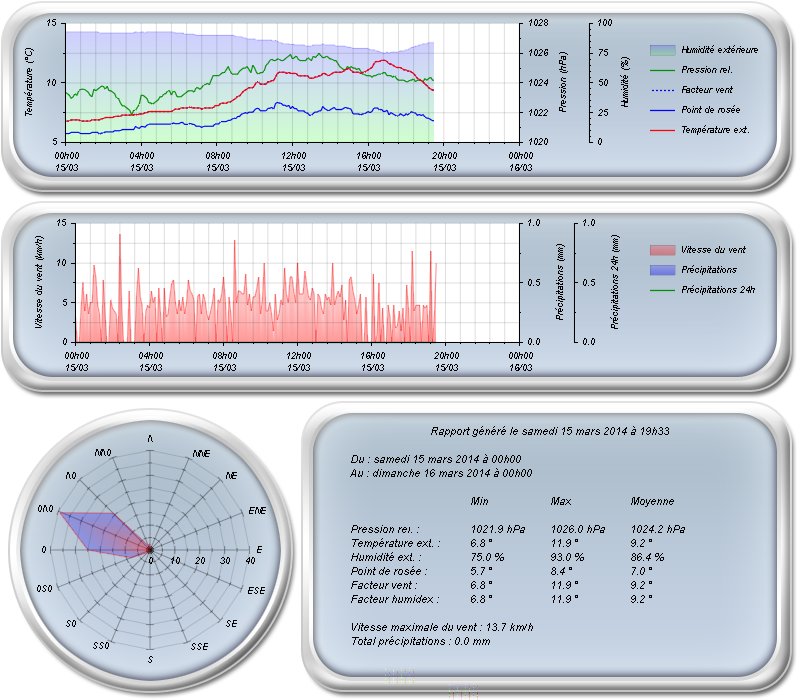
Task: Click the Facteur humidex row label
Action: [x=395, y=599]
